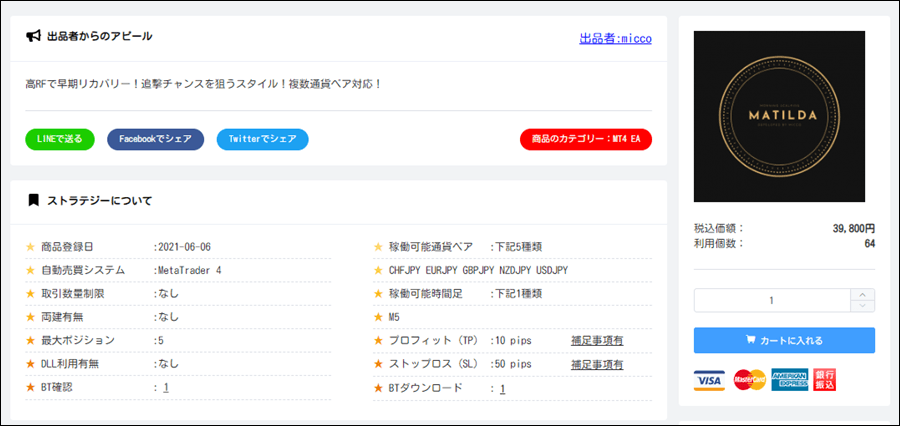Select the 最大ポジション value :5
900x426 pixels.
[x=158, y=340]
